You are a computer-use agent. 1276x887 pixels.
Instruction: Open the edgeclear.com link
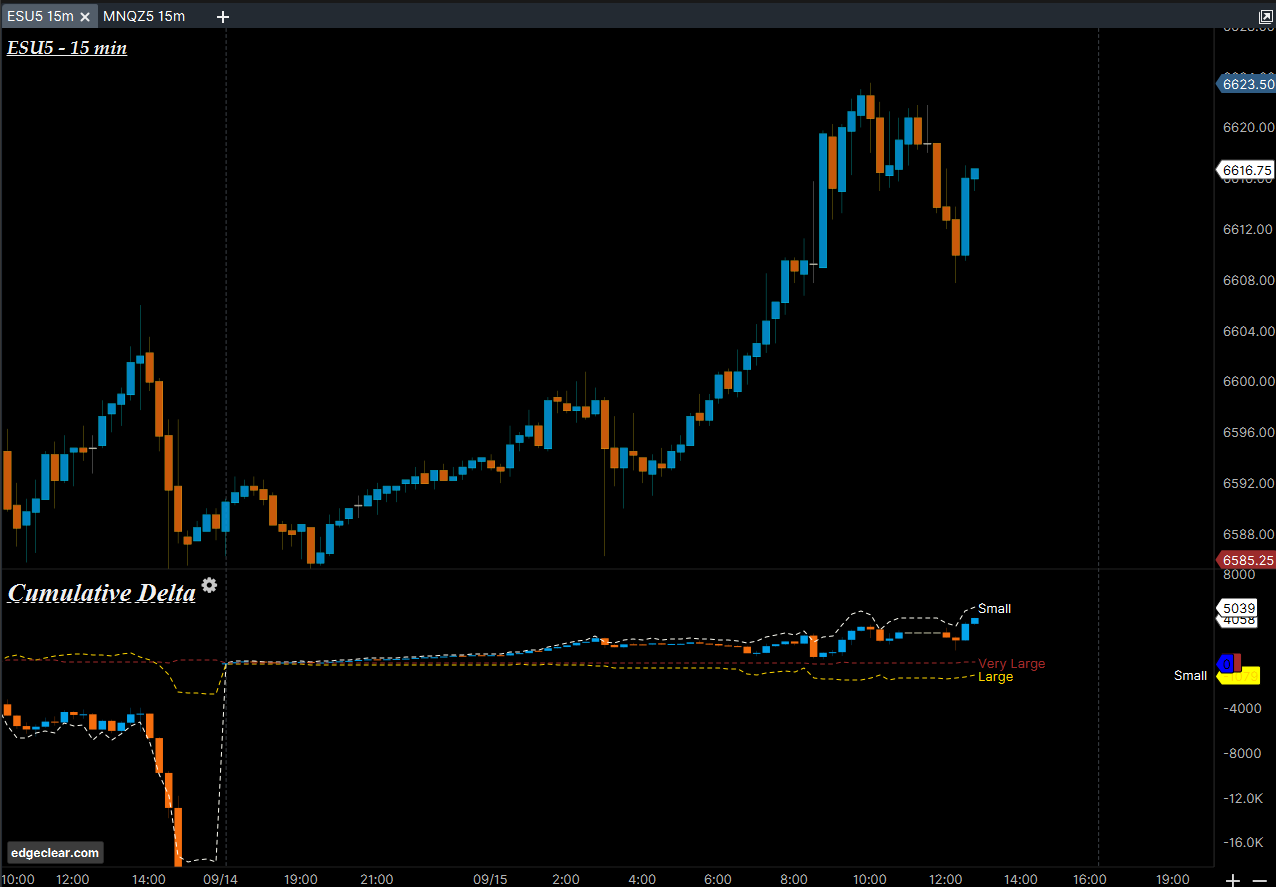56,853
